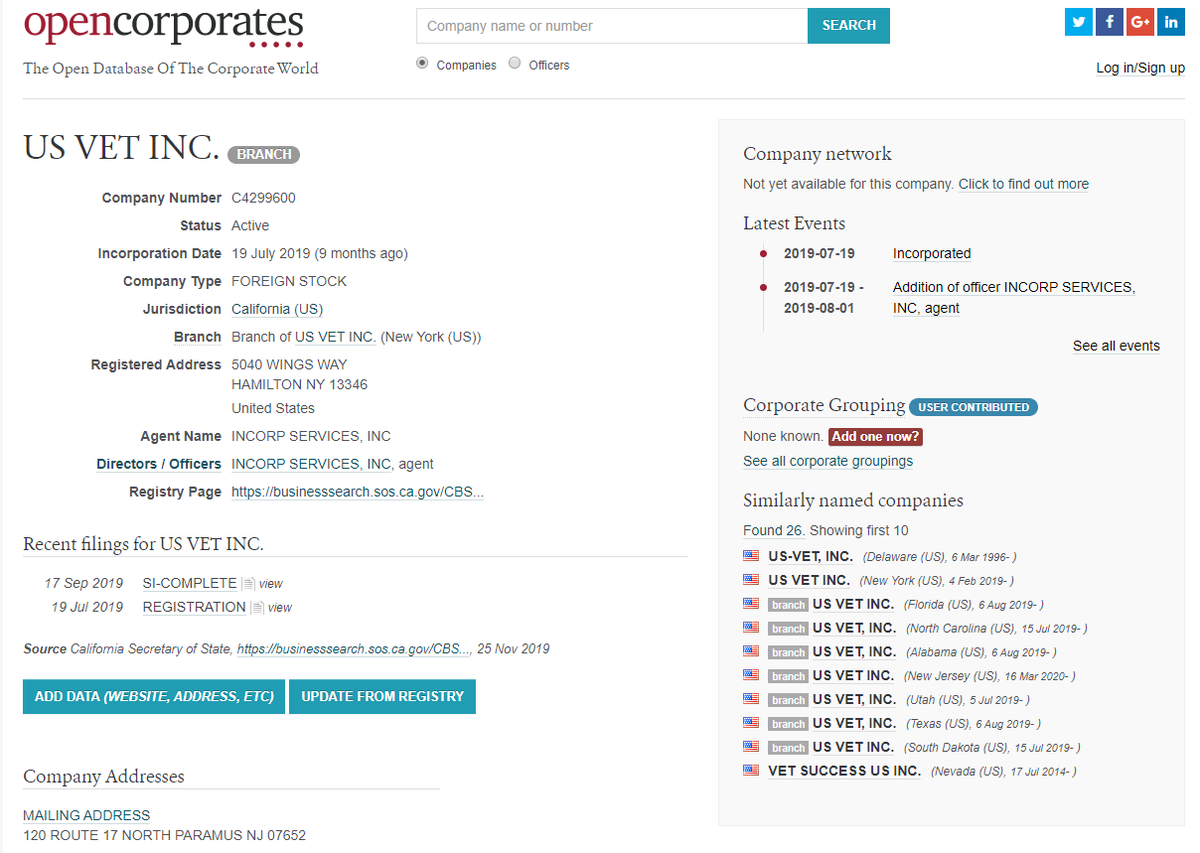1200x853 pixels.
Task: Open the Facebook social icon
Action: (1110, 22)
